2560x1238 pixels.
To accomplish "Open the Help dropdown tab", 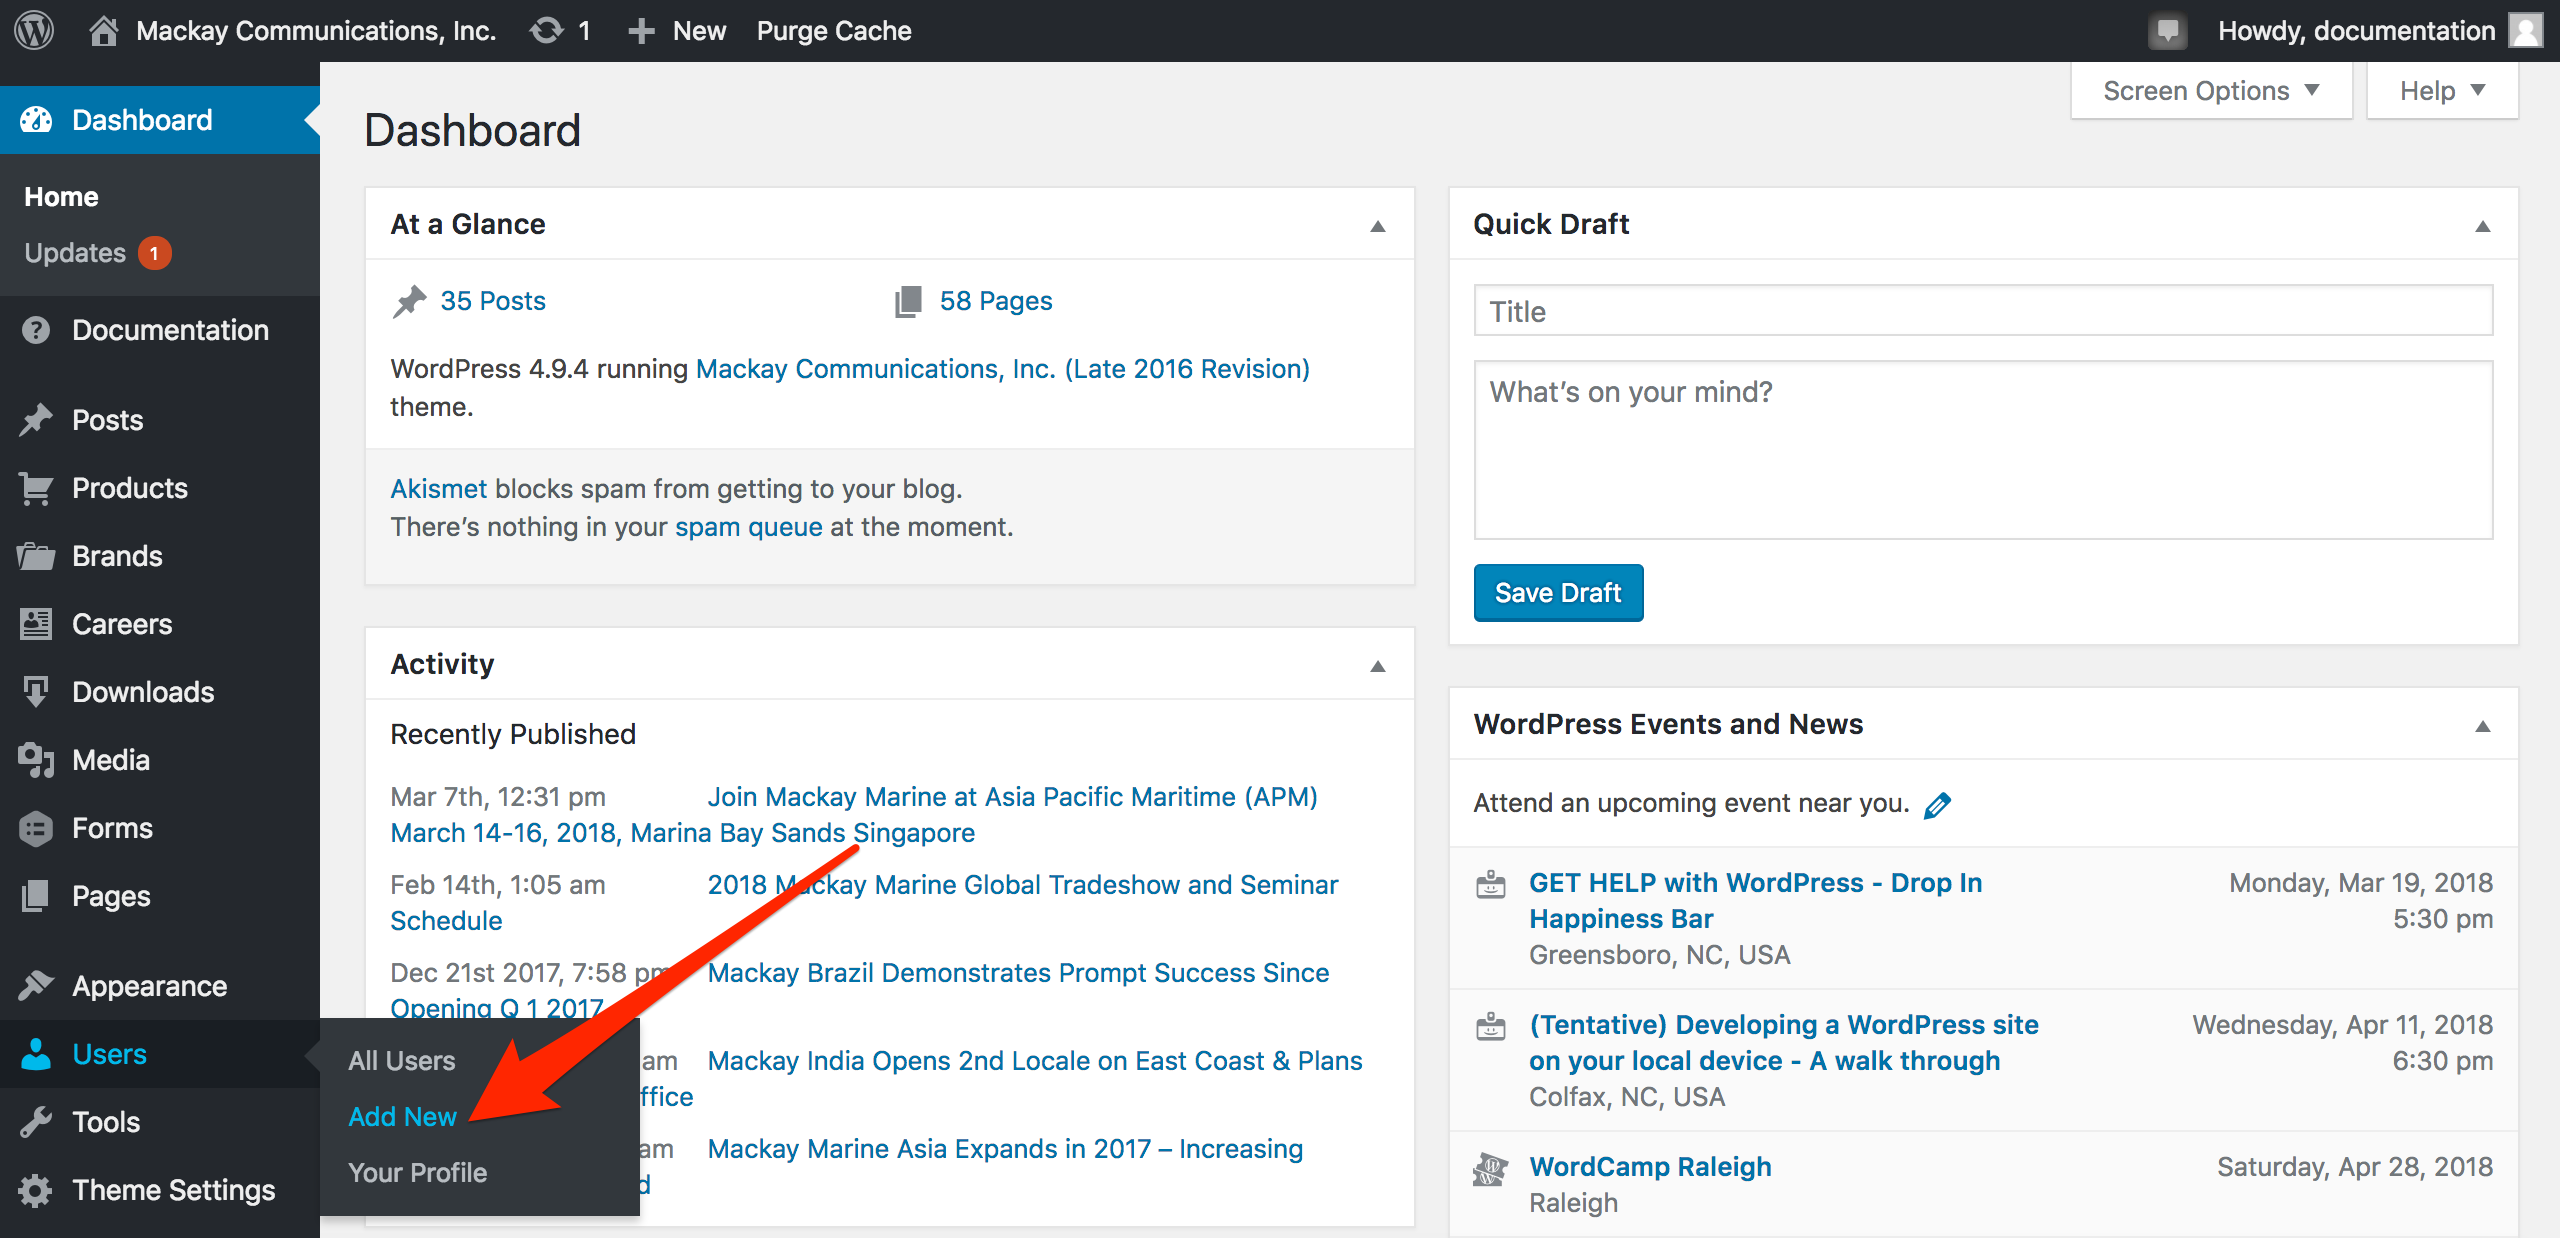I will 2442,91.
